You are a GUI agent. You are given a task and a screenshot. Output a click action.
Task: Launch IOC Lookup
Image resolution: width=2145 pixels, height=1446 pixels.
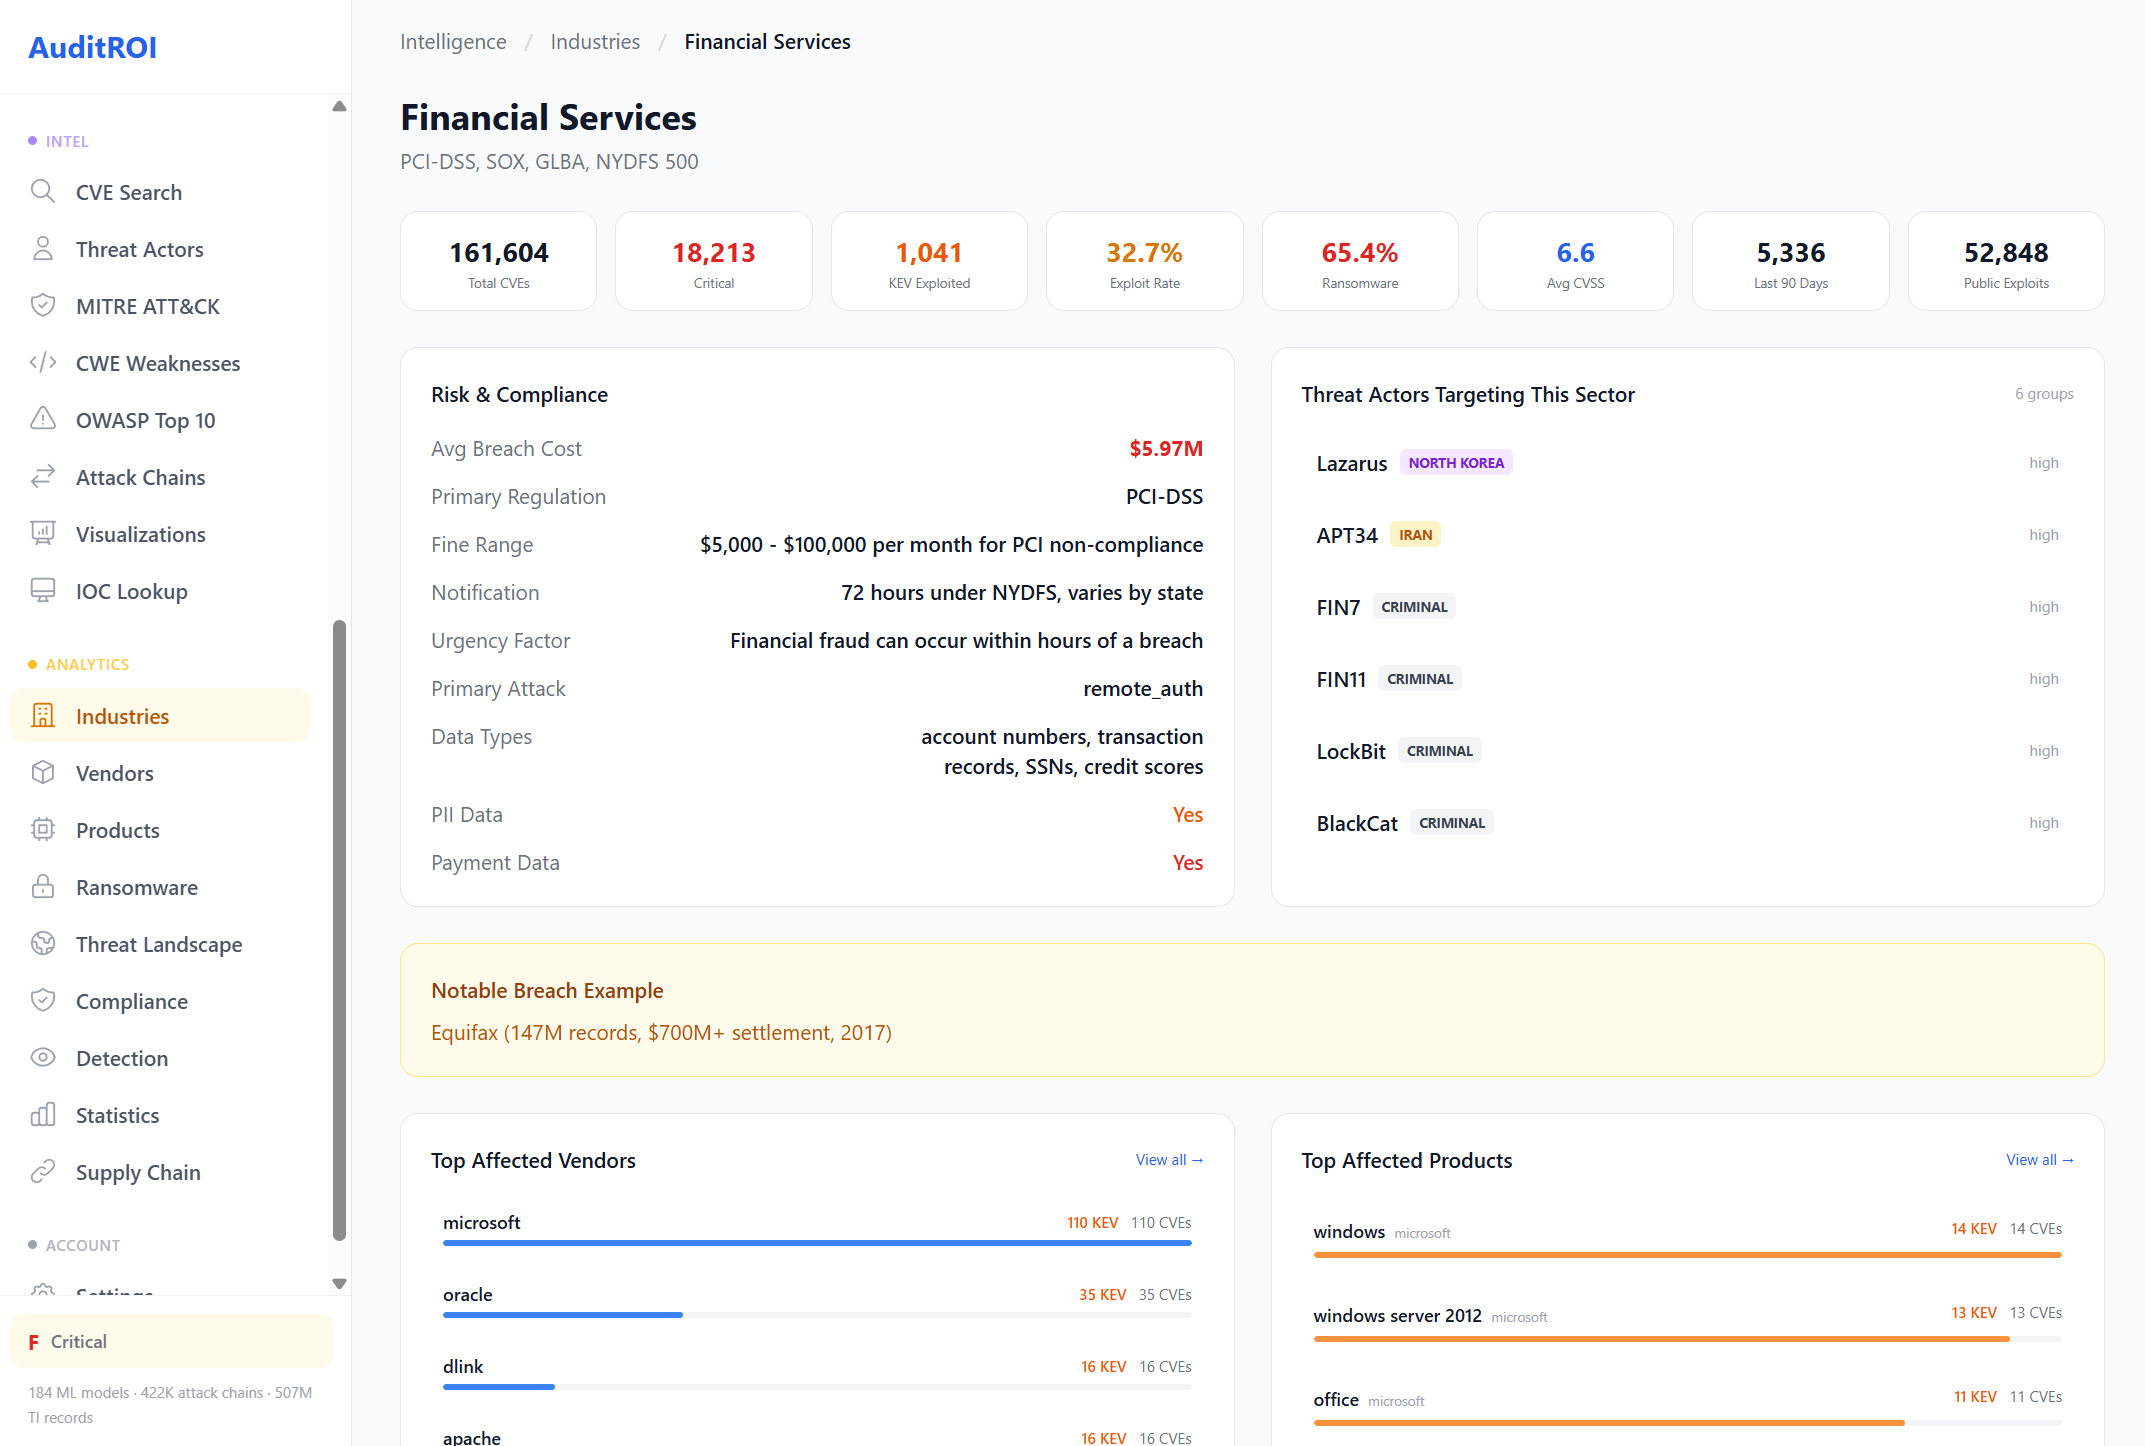[131, 591]
